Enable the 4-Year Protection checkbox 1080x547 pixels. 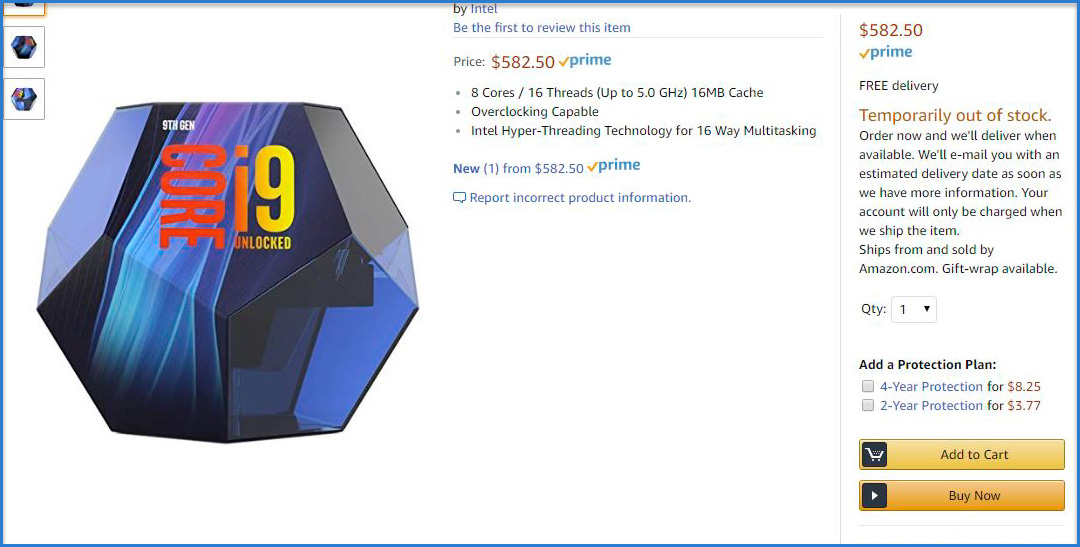point(868,386)
